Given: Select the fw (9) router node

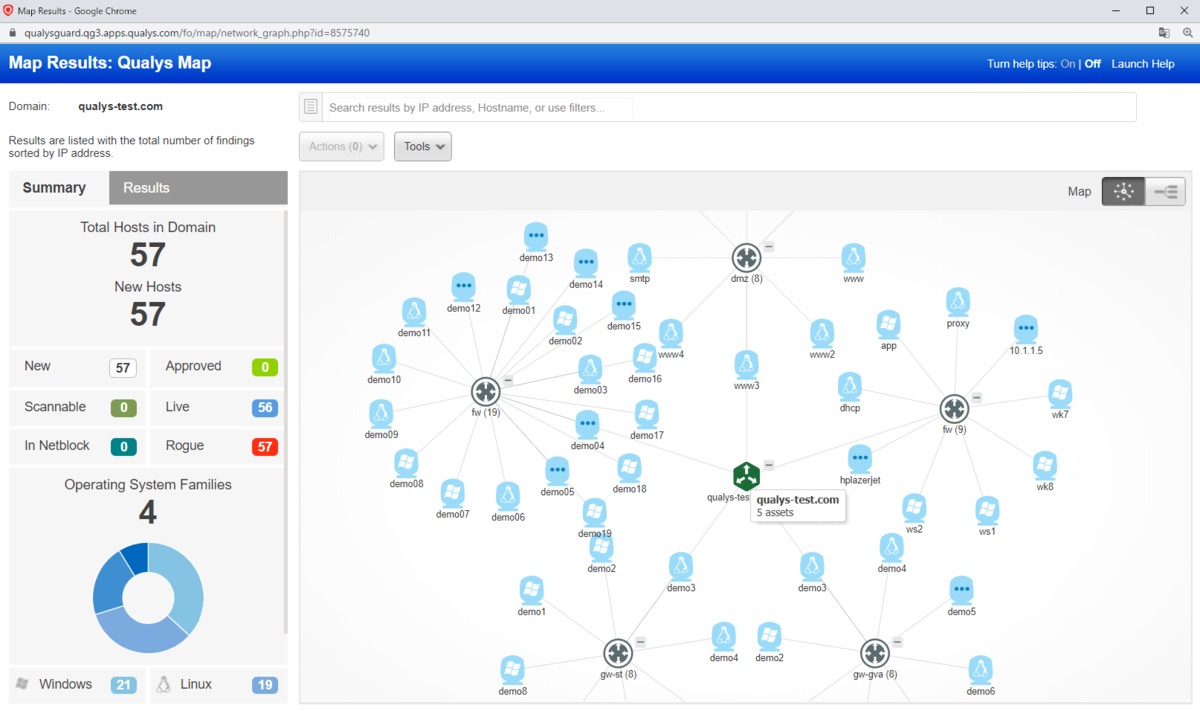Looking at the screenshot, I should click(x=954, y=409).
